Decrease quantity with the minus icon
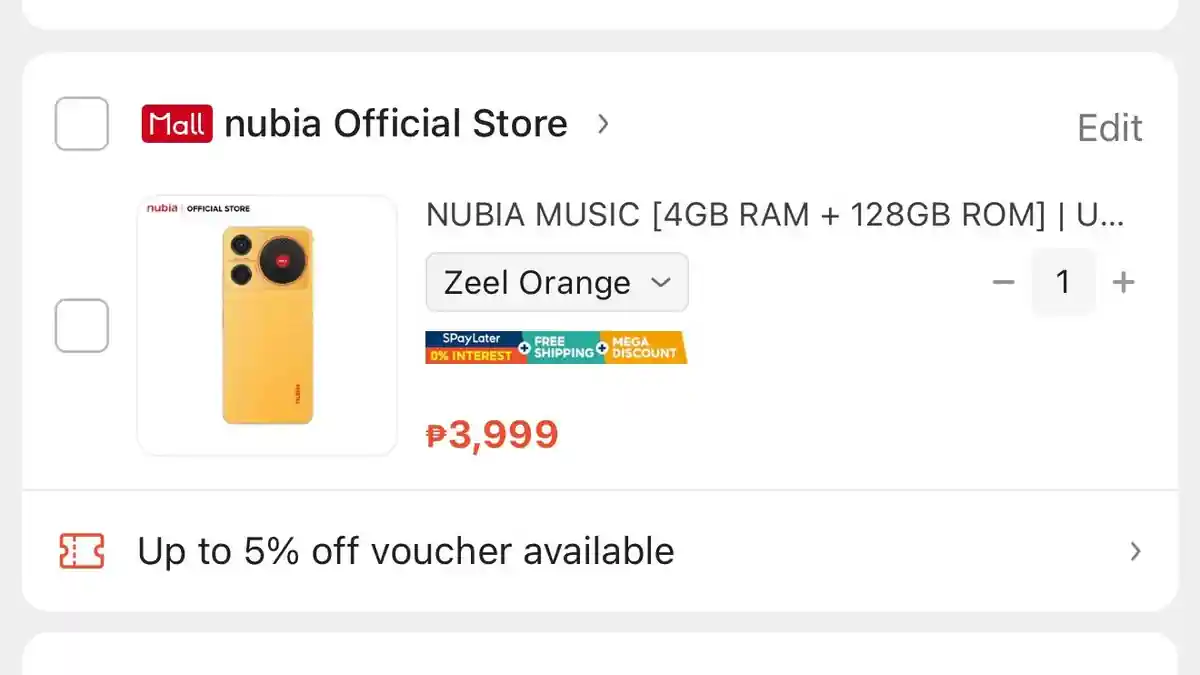Image resolution: width=1200 pixels, height=675 pixels. [x=1003, y=282]
